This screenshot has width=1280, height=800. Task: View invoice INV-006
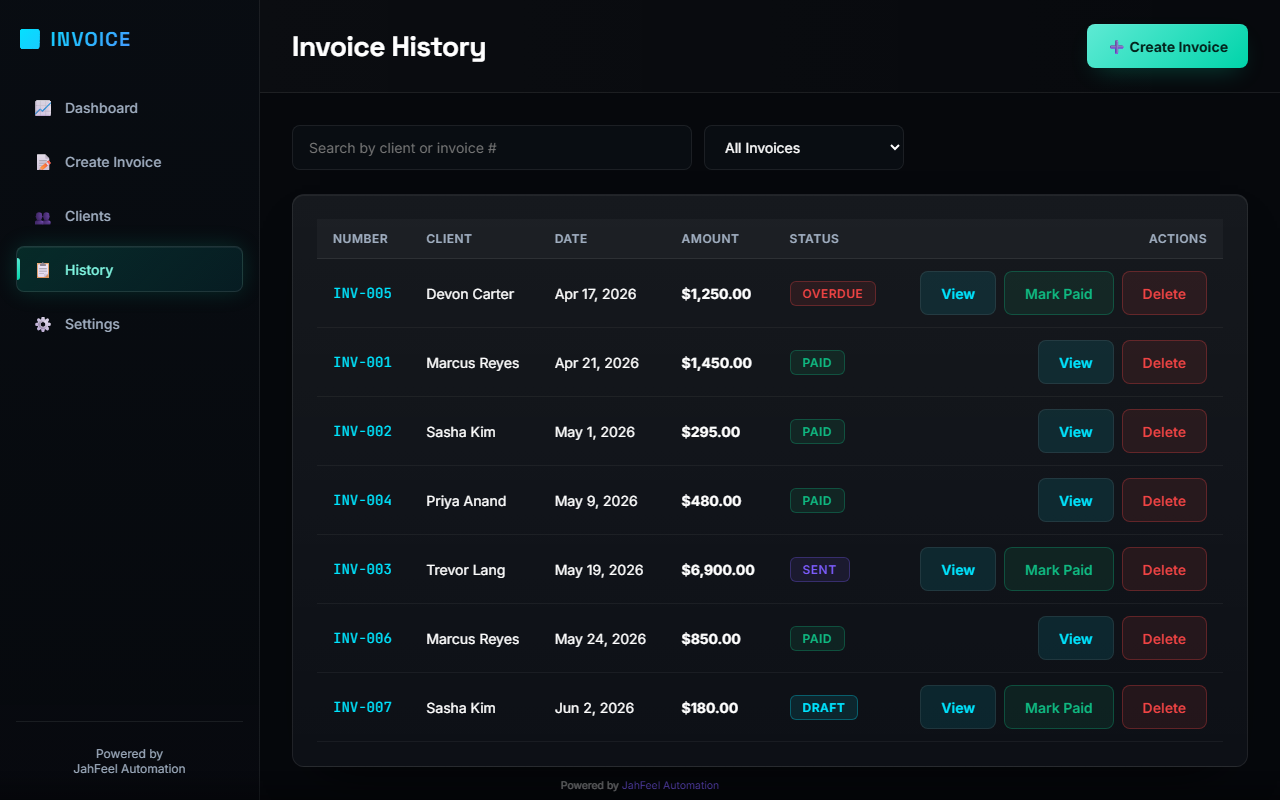(x=1076, y=638)
